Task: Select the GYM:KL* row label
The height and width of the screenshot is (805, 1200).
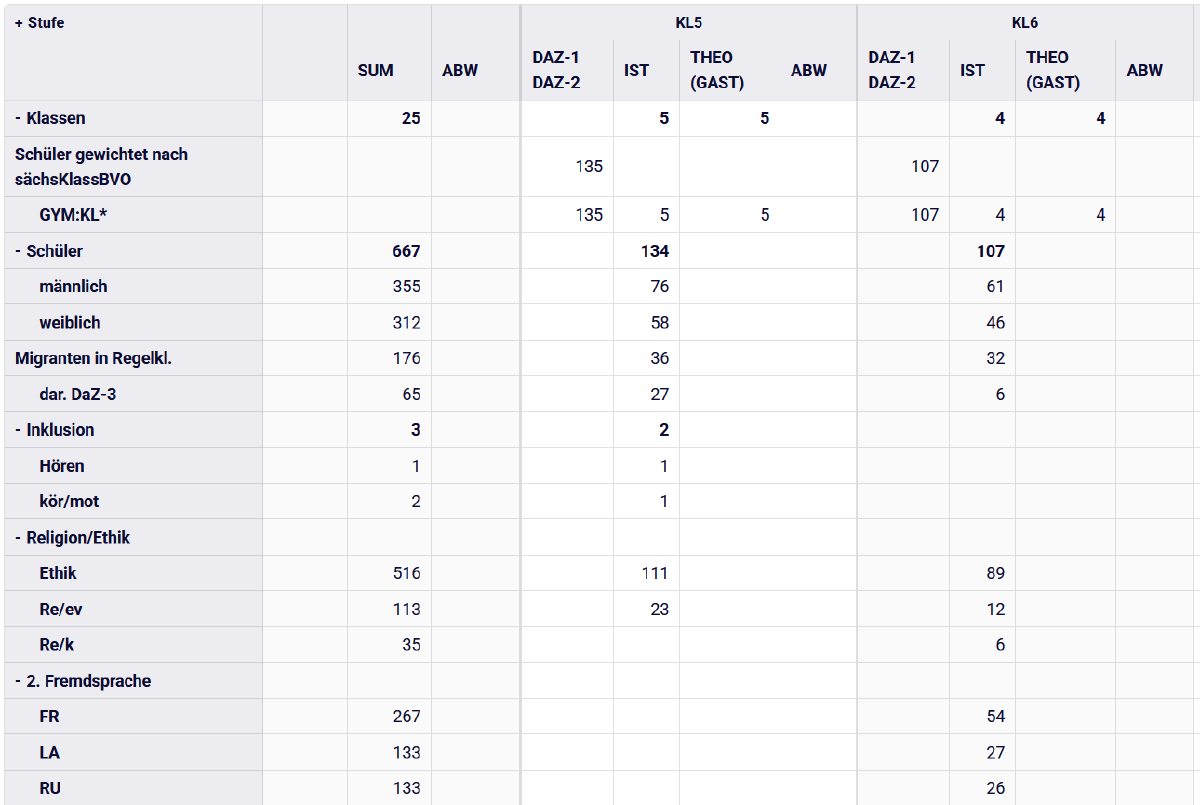Action: tap(73, 215)
